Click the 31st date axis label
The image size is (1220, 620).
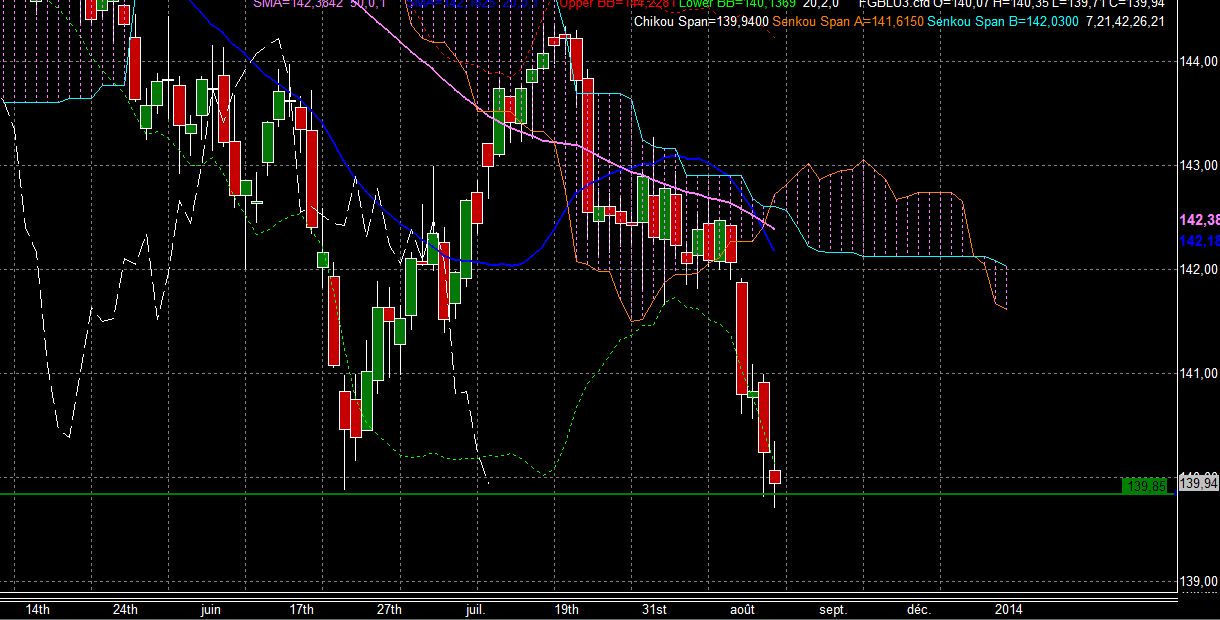pyautogui.click(x=654, y=609)
